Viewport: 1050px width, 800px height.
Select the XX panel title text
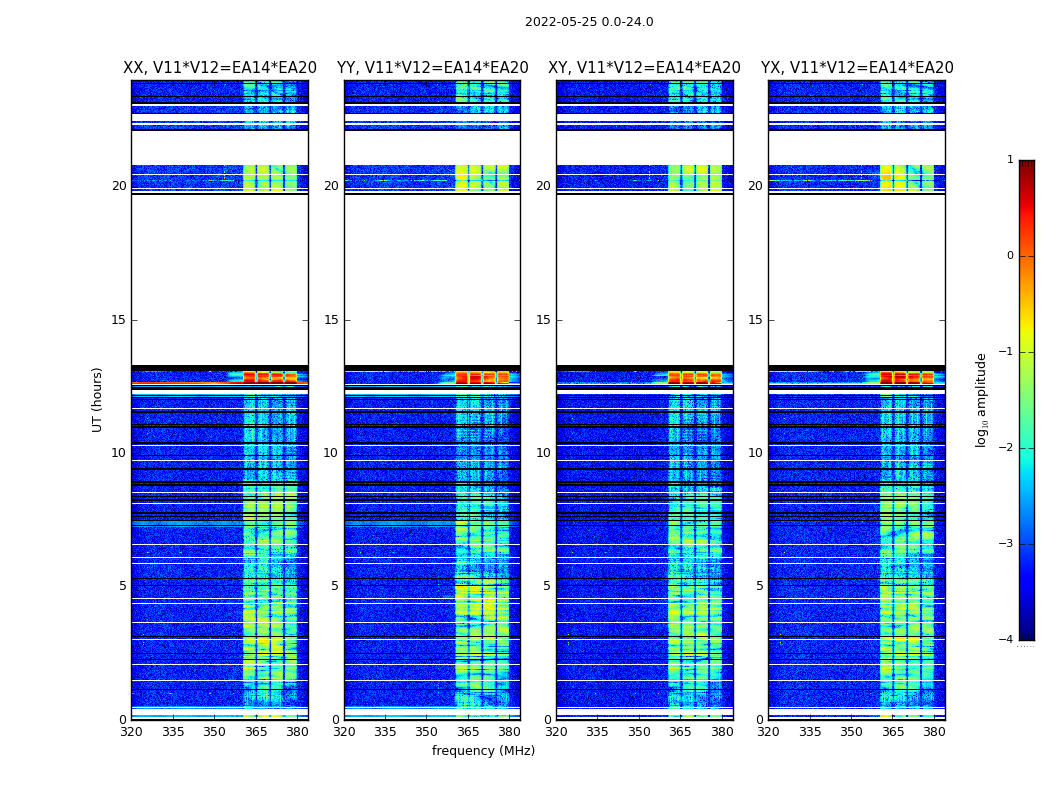pyautogui.click(x=220, y=68)
